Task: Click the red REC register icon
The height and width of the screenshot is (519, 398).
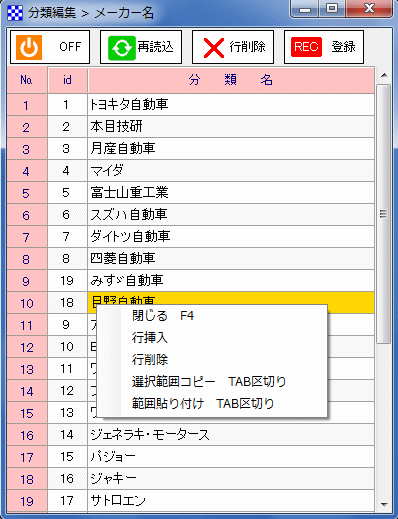Action: point(306,47)
